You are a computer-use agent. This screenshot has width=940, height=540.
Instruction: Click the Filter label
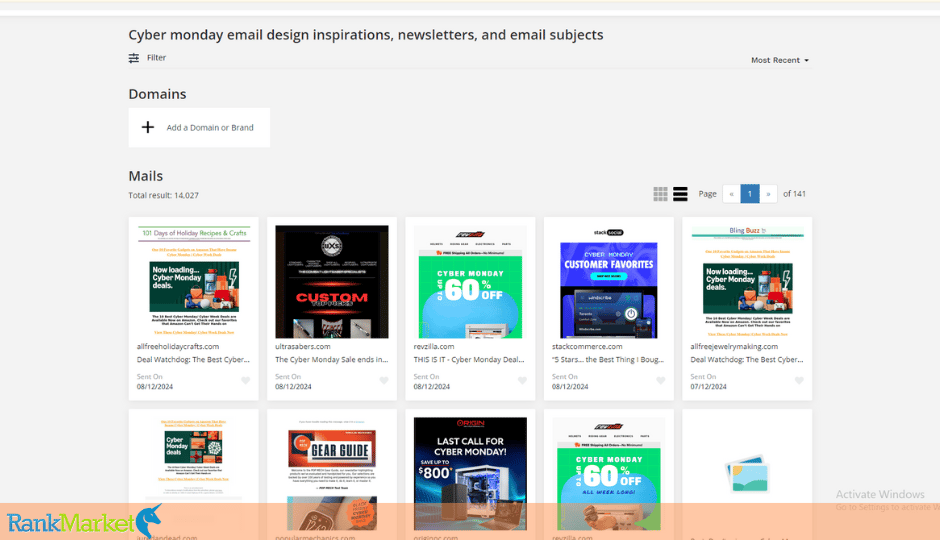tap(156, 58)
